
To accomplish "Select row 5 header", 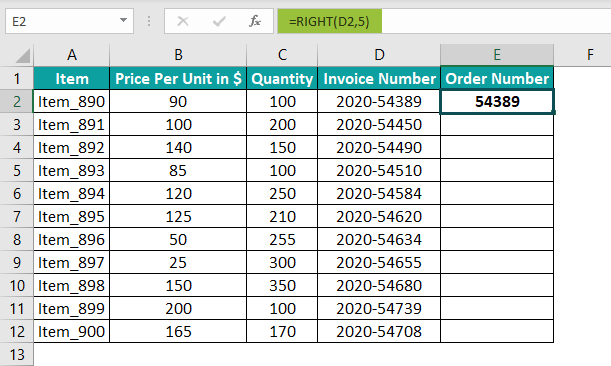I will (x=17, y=170).
